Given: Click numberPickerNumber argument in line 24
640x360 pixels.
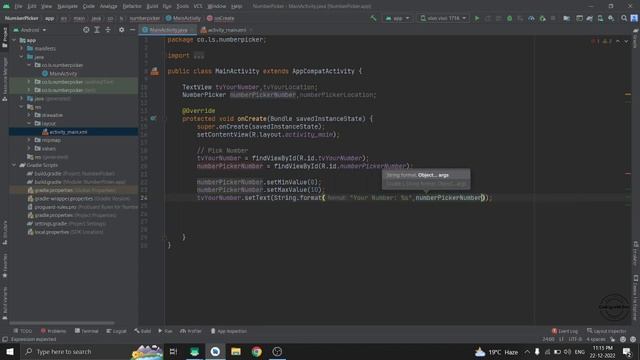Looking at the screenshot, I should (x=448, y=198).
